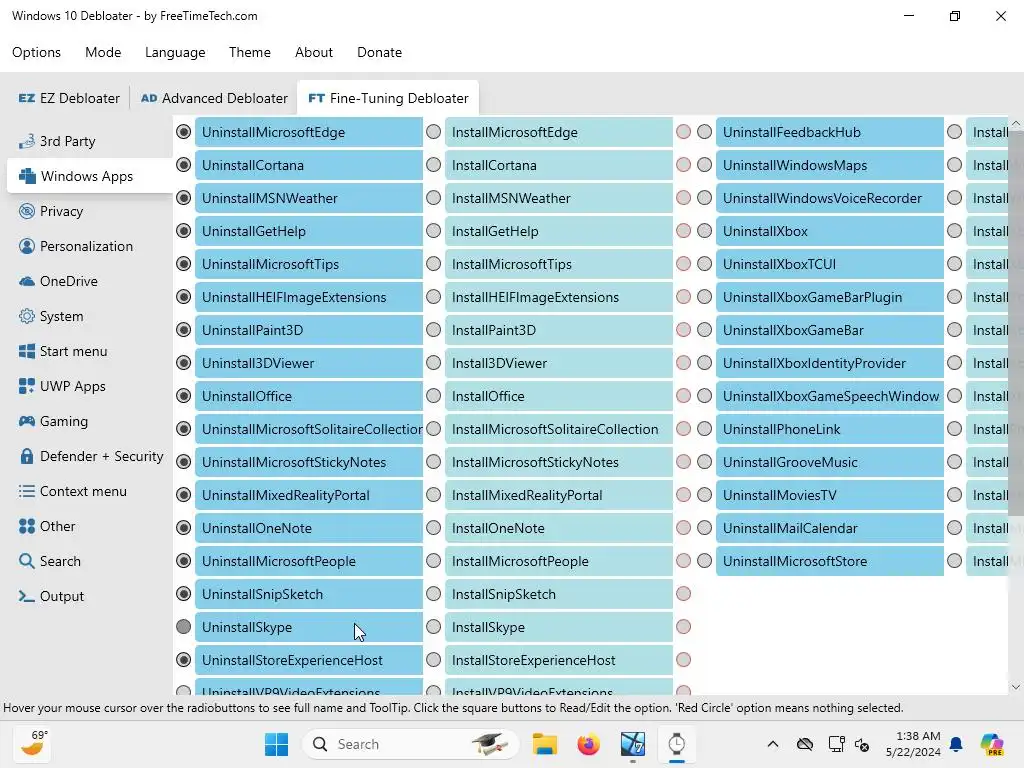Click the System gear icon
Screen dimensions: 1024x768
coord(27,316)
